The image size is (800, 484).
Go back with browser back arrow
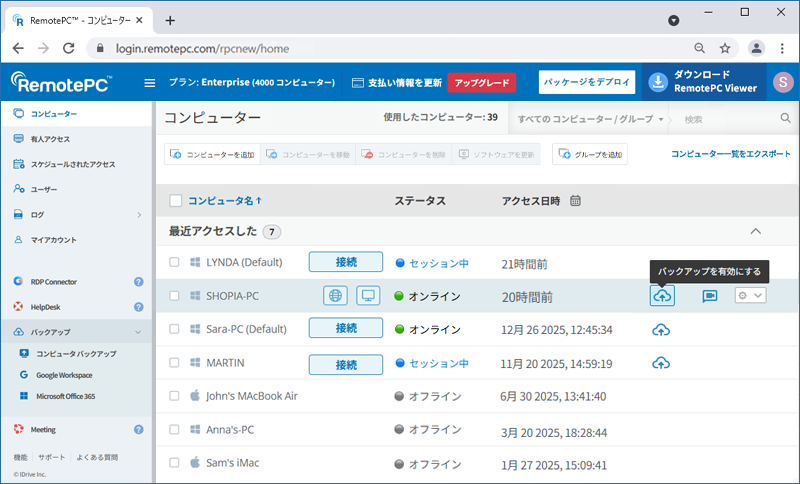[x=18, y=48]
